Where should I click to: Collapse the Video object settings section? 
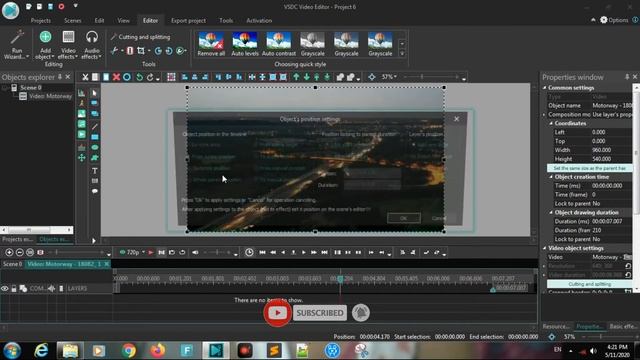pyautogui.click(x=544, y=248)
